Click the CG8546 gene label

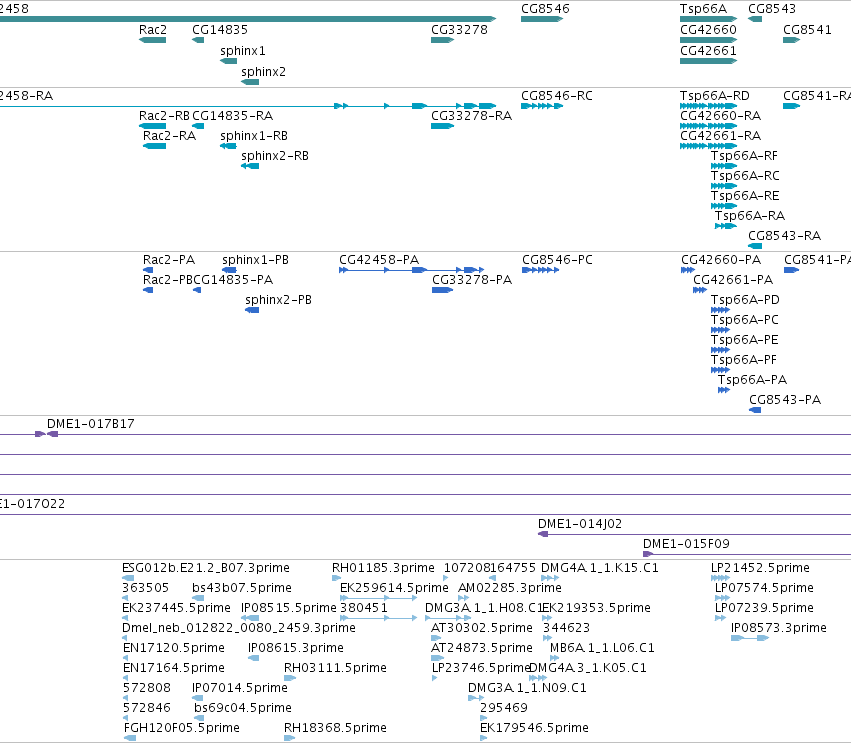click(545, 9)
